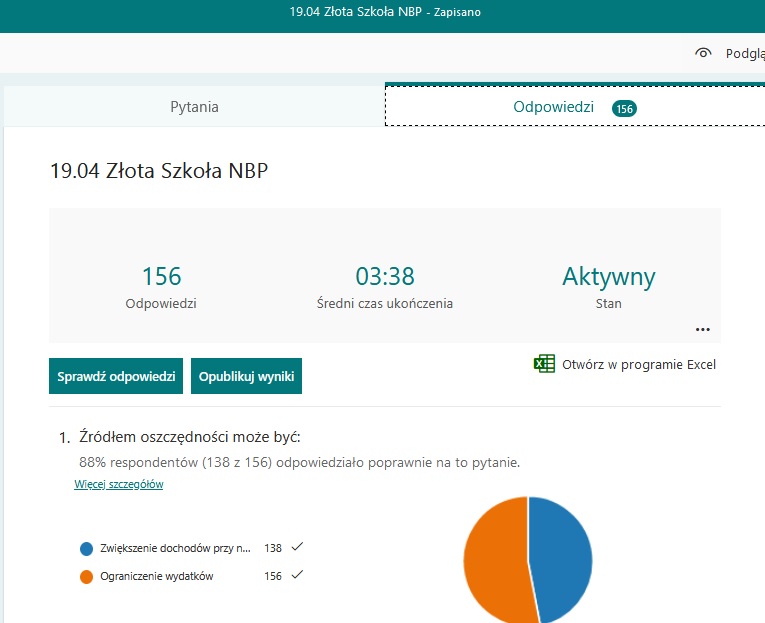Click the '88% respondentów' summary line

[300, 462]
